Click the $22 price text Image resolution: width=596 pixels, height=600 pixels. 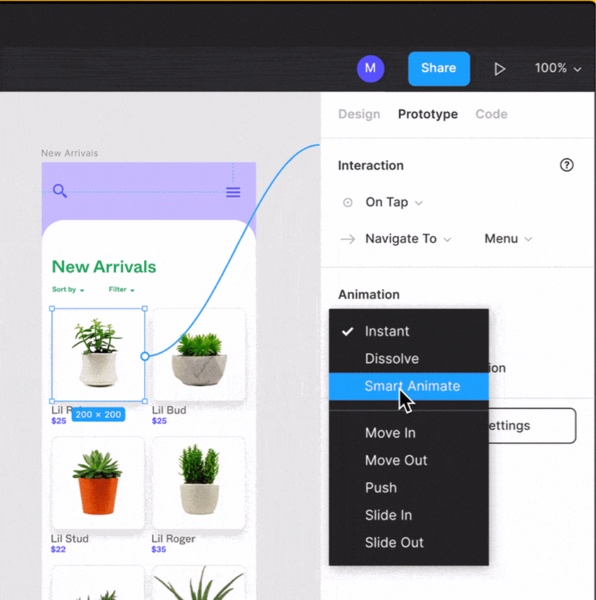pyautogui.click(x=58, y=549)
